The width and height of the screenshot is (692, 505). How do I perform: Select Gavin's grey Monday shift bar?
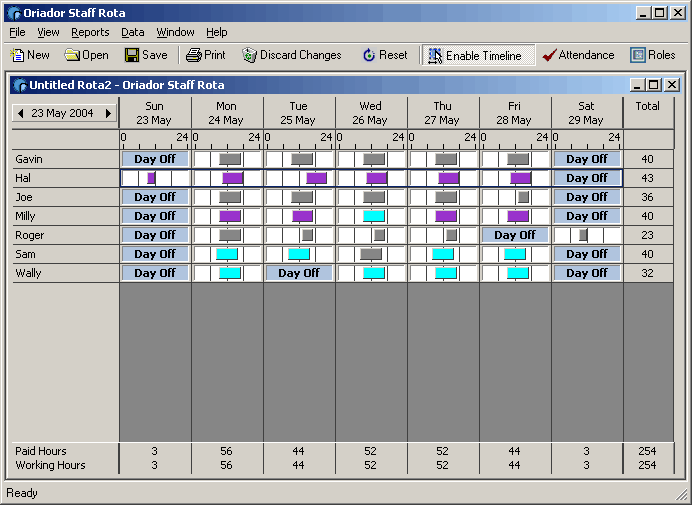230,159
